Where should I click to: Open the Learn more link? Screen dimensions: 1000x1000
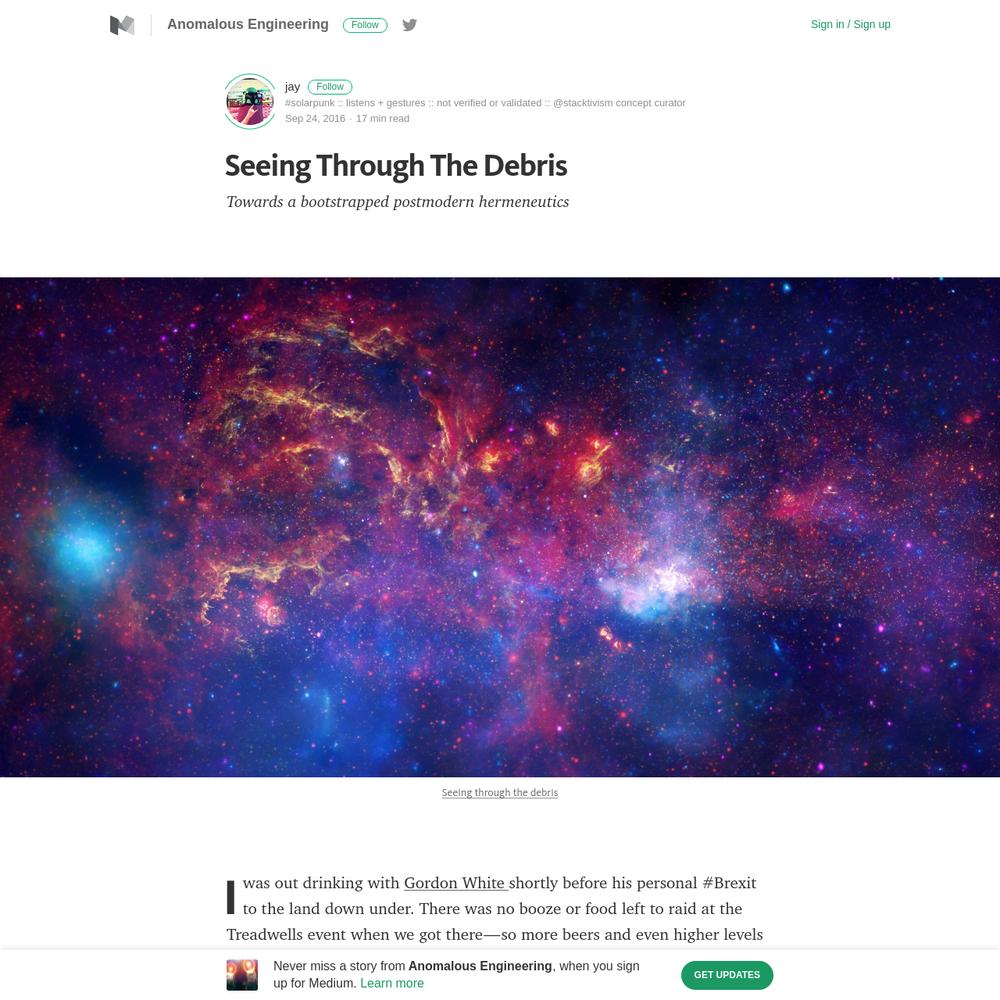pos(392,983)
